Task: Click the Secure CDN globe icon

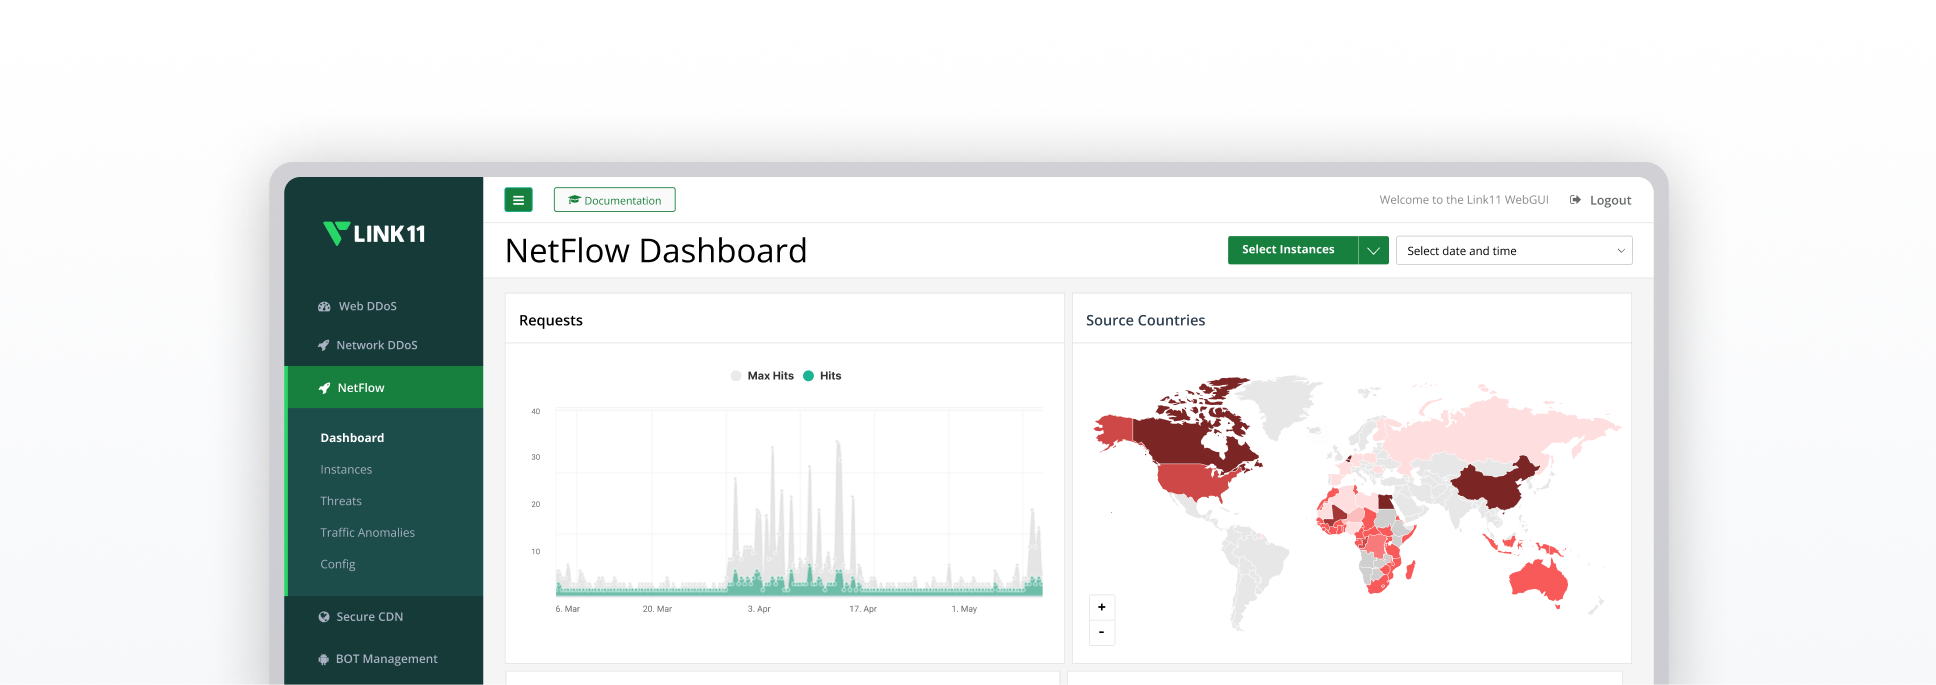Action: [x=324, y=617]
